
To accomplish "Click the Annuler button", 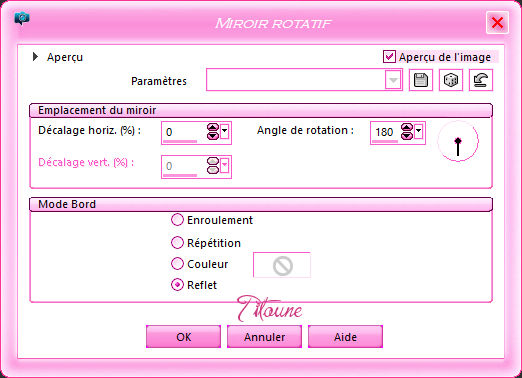I will tap(264, 337).
